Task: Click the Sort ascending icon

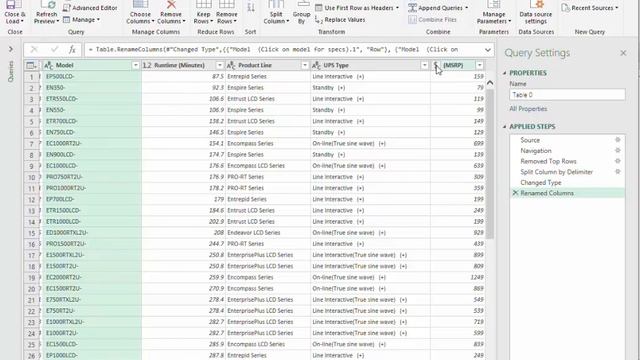Action: pyautogui.click(x=251, y=7)
